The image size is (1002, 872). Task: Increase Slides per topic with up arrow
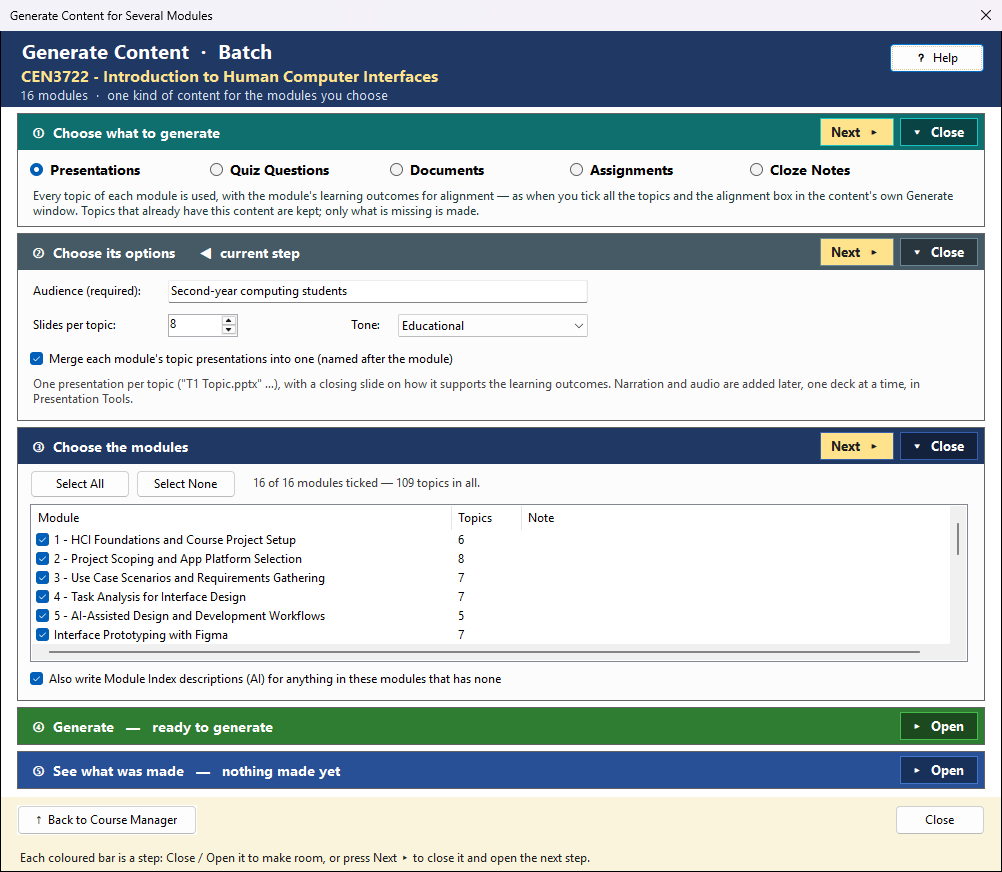[x=229, y=320]
